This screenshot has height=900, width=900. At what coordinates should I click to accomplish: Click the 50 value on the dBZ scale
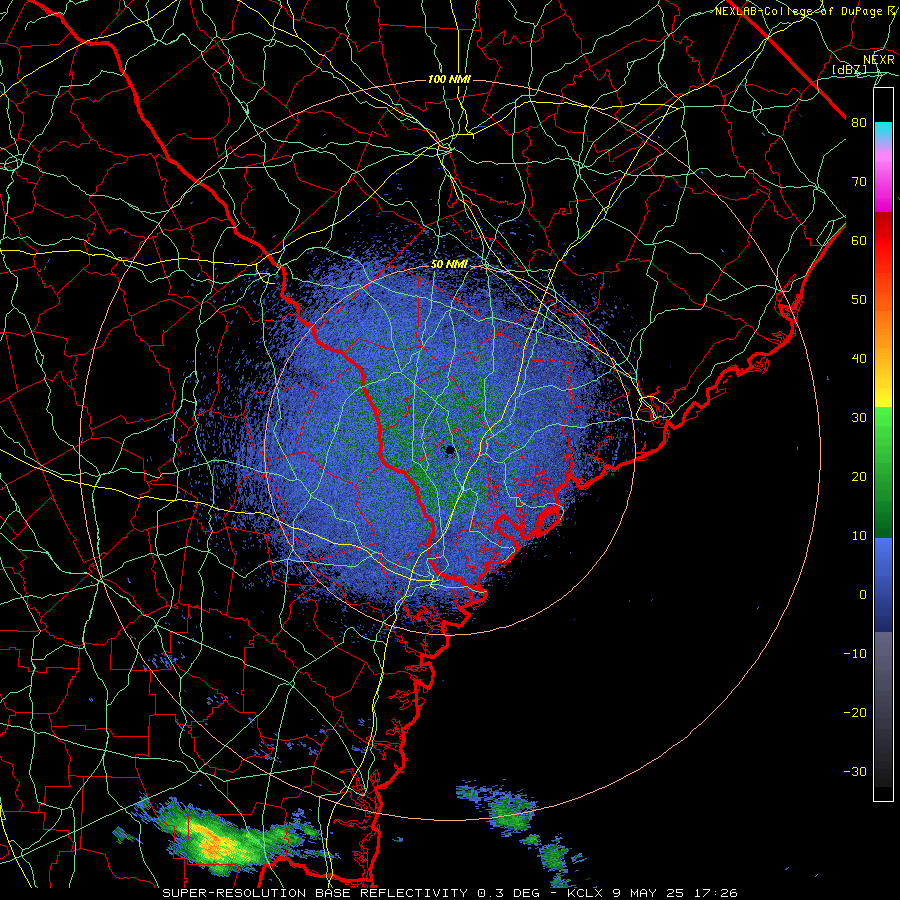point(859,300)
